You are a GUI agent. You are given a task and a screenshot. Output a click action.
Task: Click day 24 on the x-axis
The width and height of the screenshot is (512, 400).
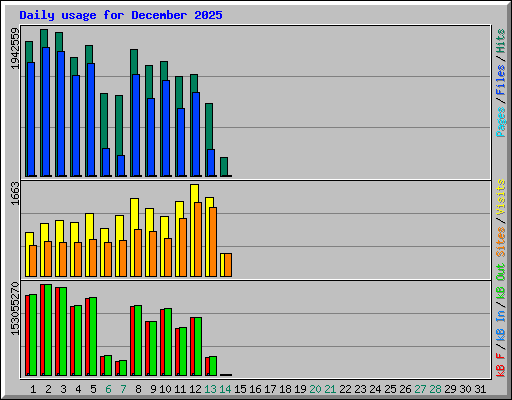[x=375, y=389]
